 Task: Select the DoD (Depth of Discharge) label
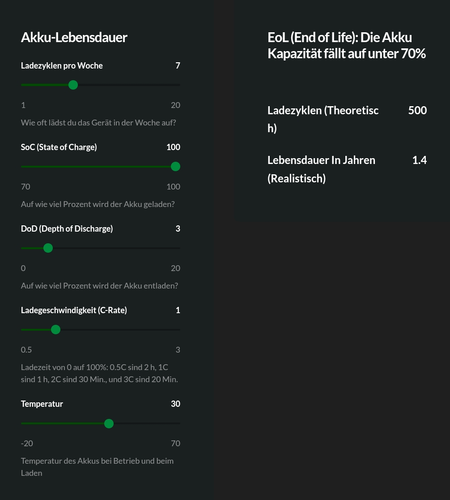pyautogui.click(x=67, y=229)
